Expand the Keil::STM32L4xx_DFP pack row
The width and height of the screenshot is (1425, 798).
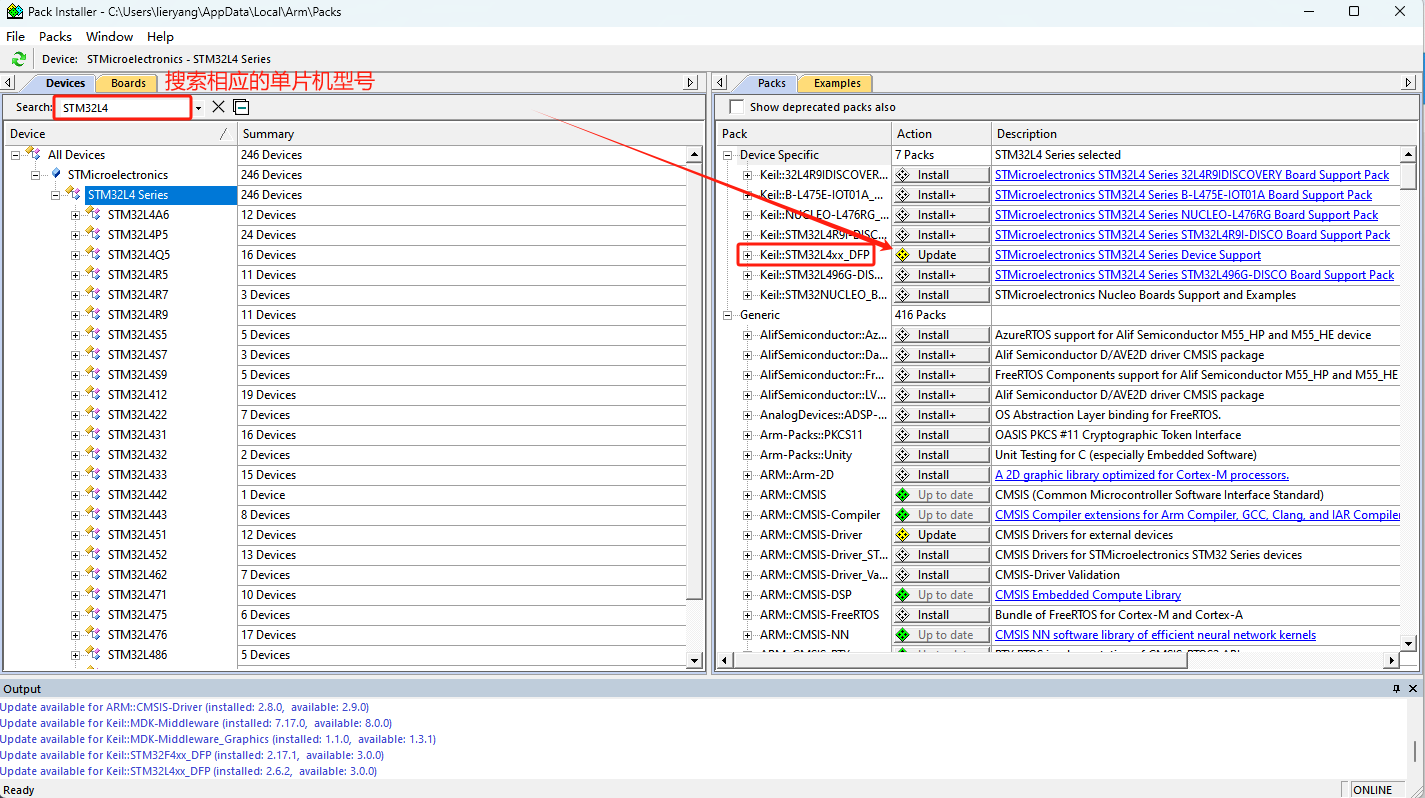(747, 255)
